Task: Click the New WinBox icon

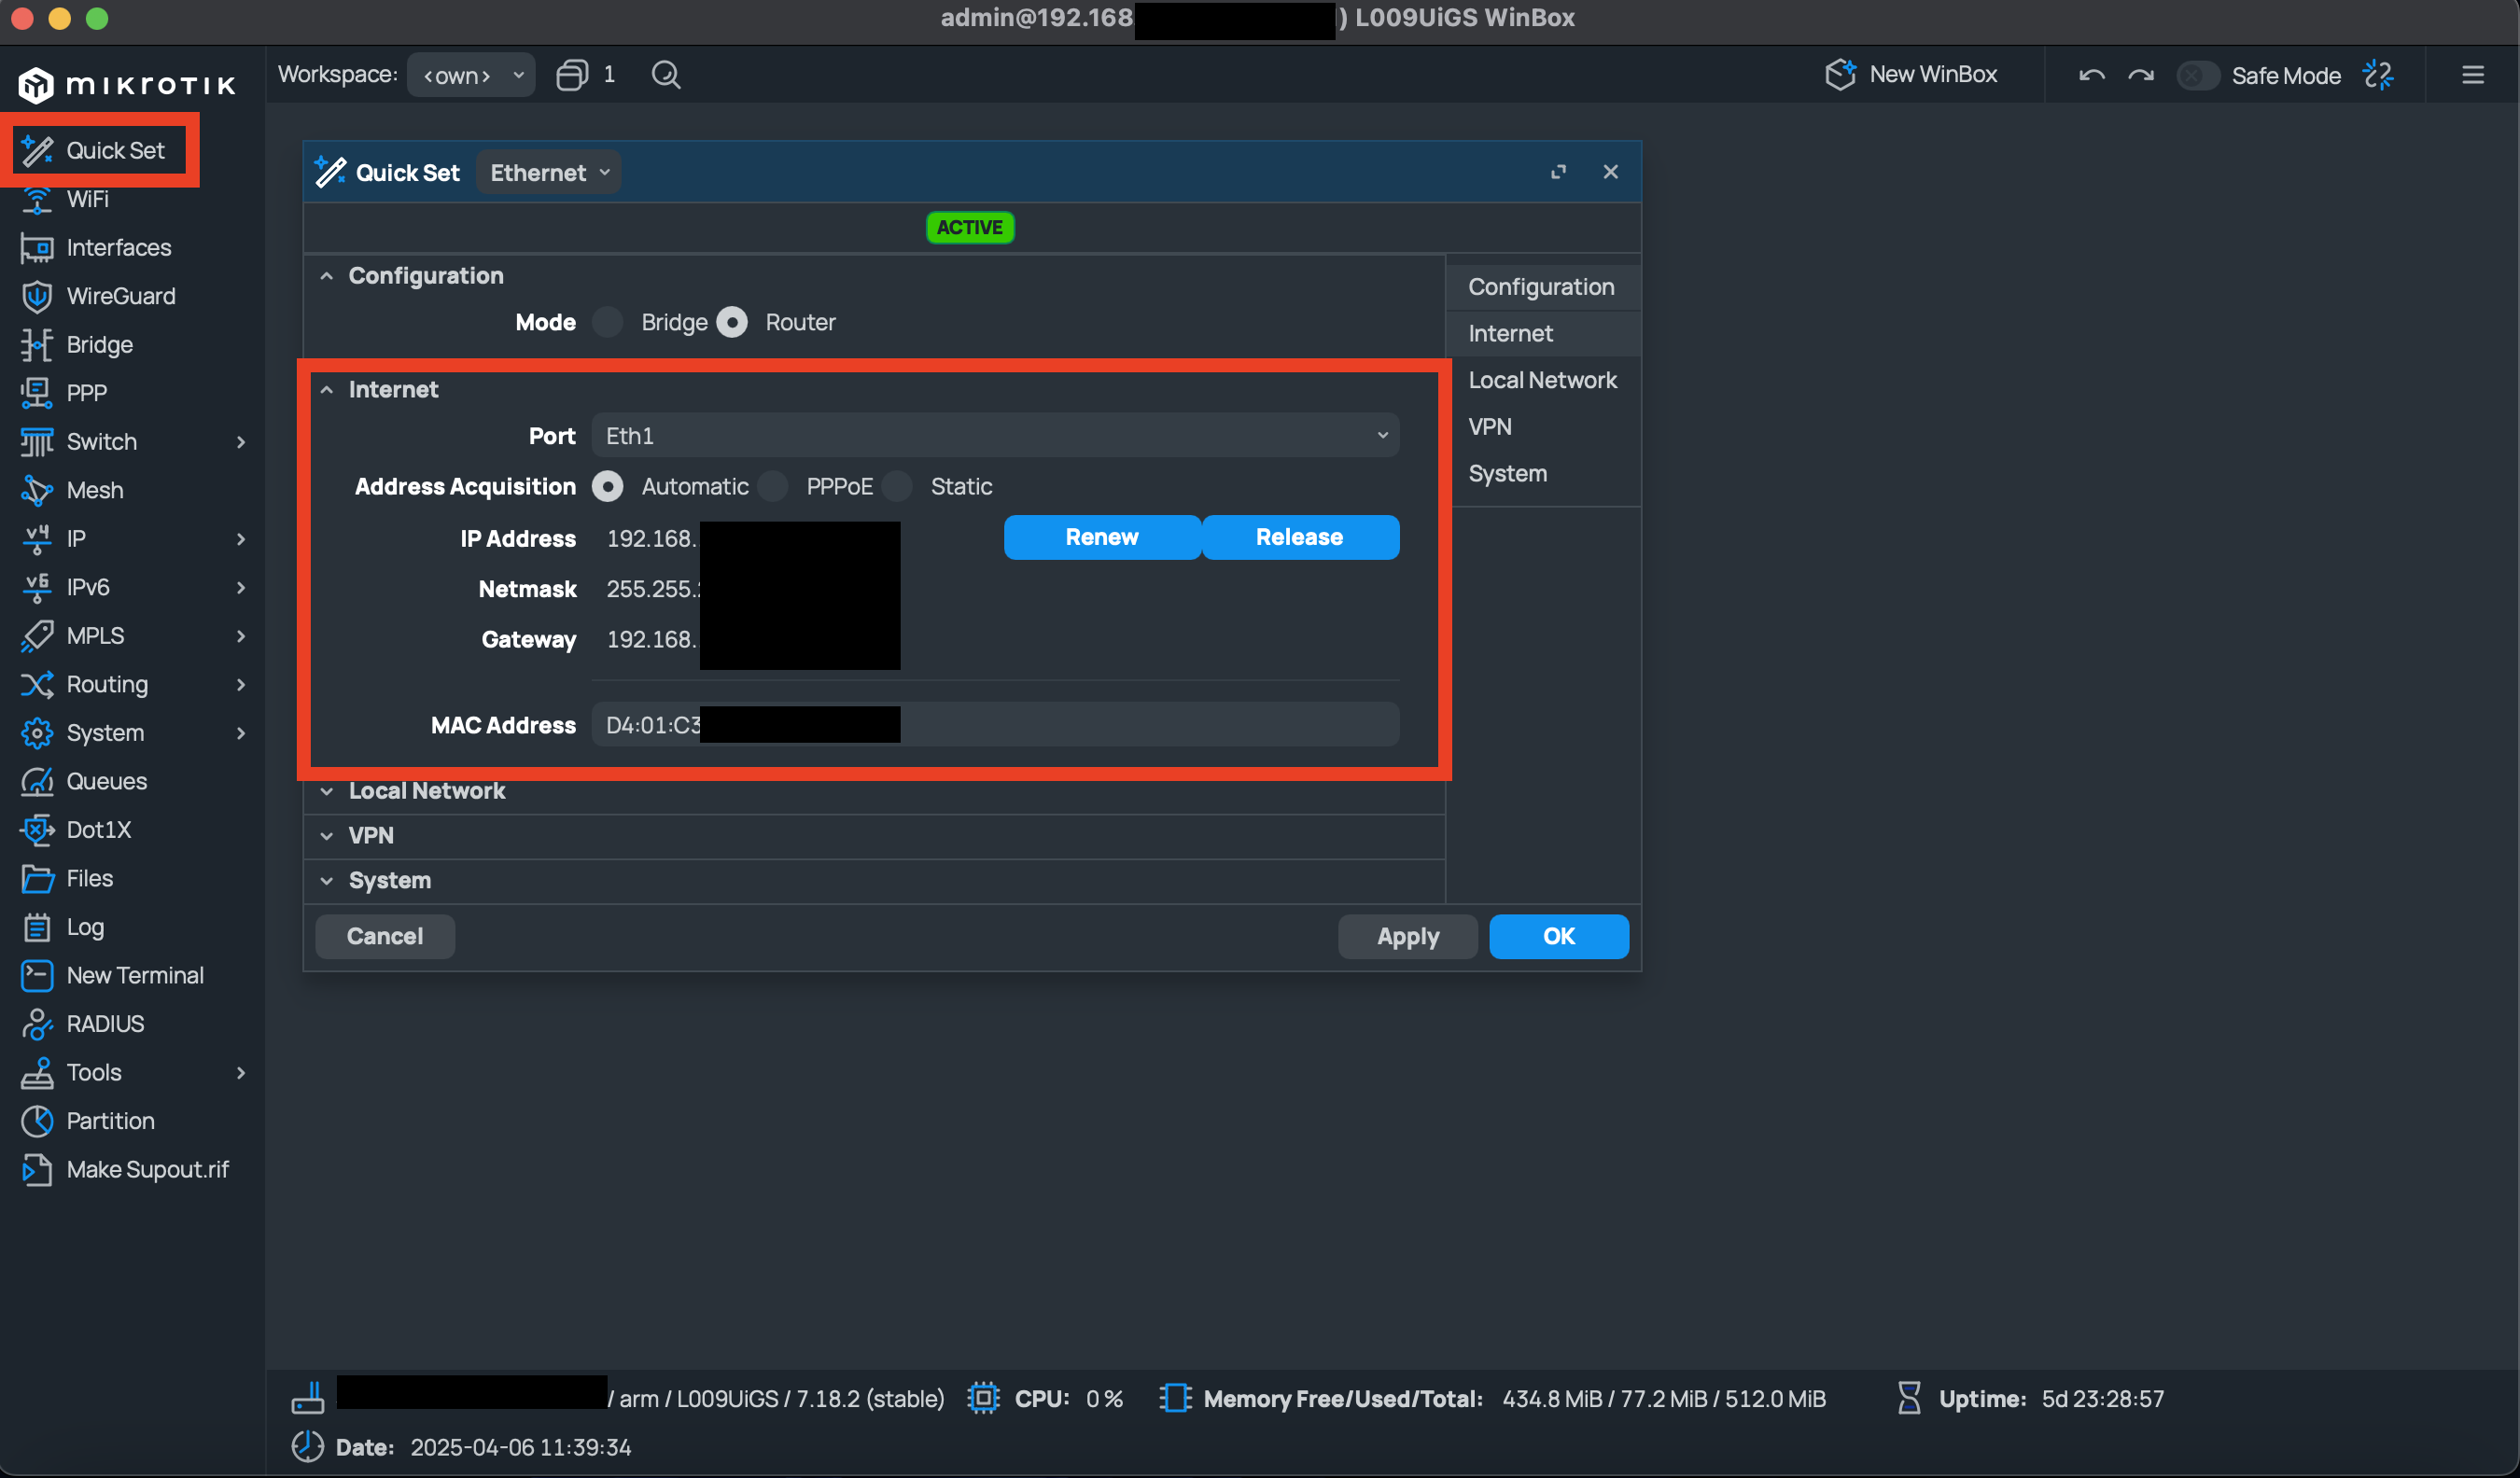Action: tap(1840, 75)
